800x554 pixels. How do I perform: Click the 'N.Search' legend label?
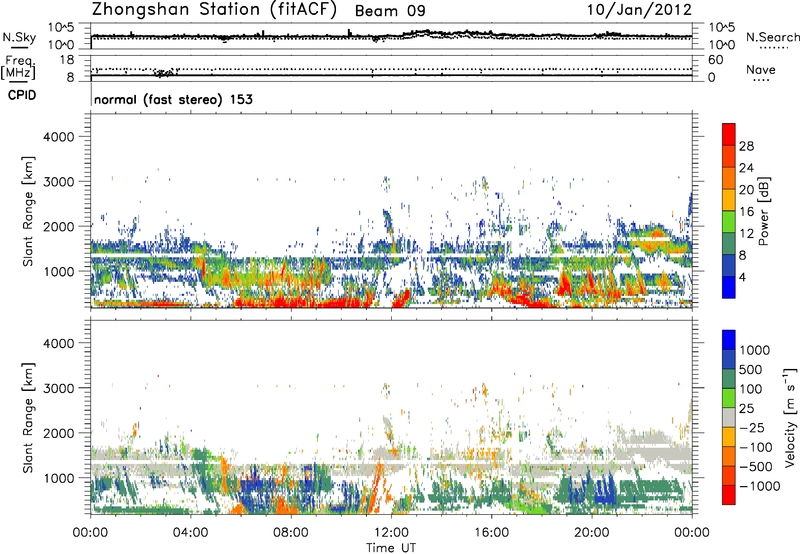pos(772,37)
